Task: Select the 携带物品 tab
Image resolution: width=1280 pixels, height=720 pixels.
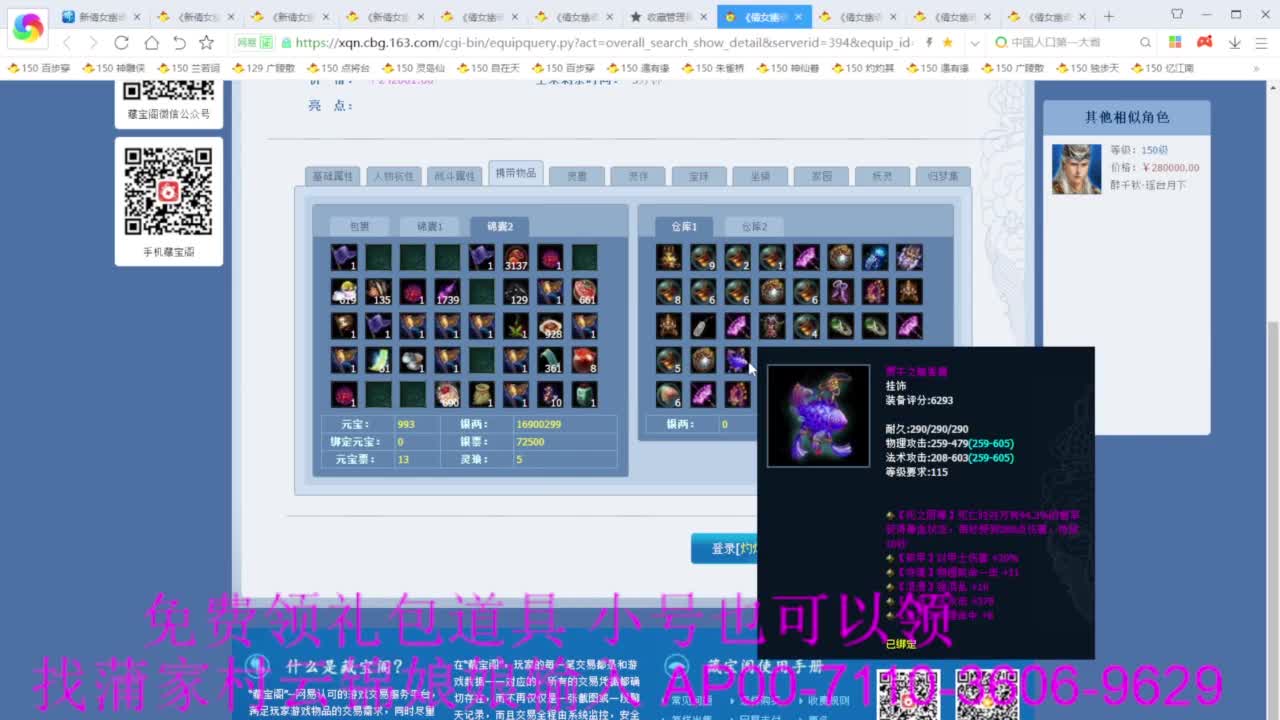Action: [516, 173]
